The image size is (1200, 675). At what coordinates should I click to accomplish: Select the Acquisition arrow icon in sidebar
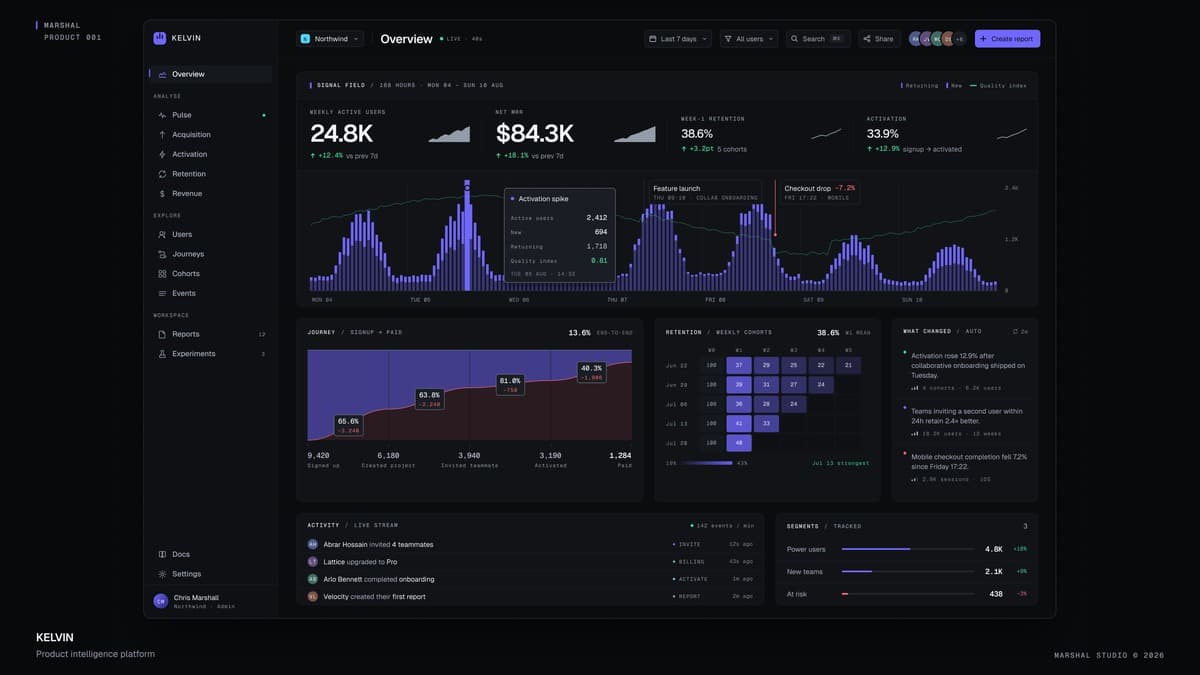[x=162, y=135]
